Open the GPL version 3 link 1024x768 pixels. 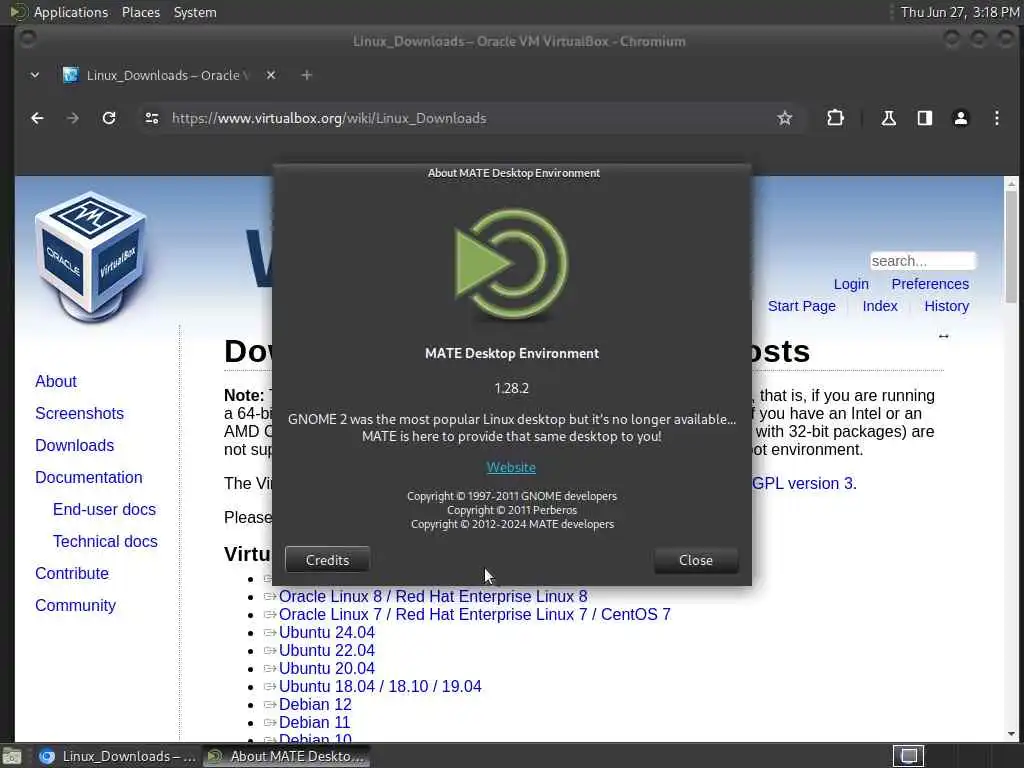[804, 483]
